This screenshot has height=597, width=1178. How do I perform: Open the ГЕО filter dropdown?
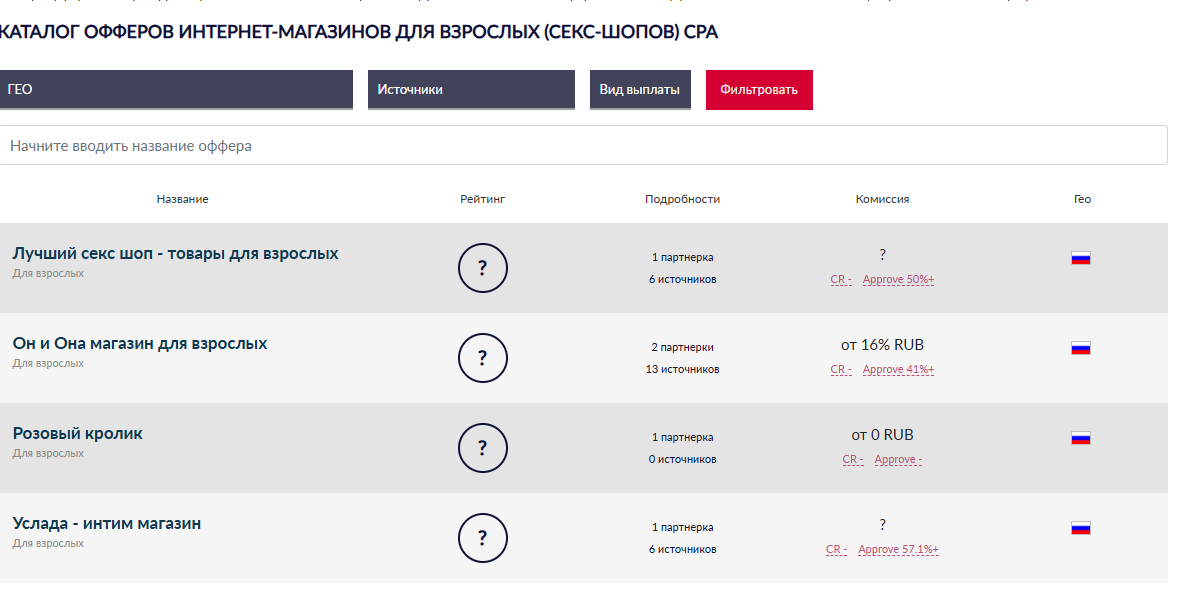(x=176, y=89)
